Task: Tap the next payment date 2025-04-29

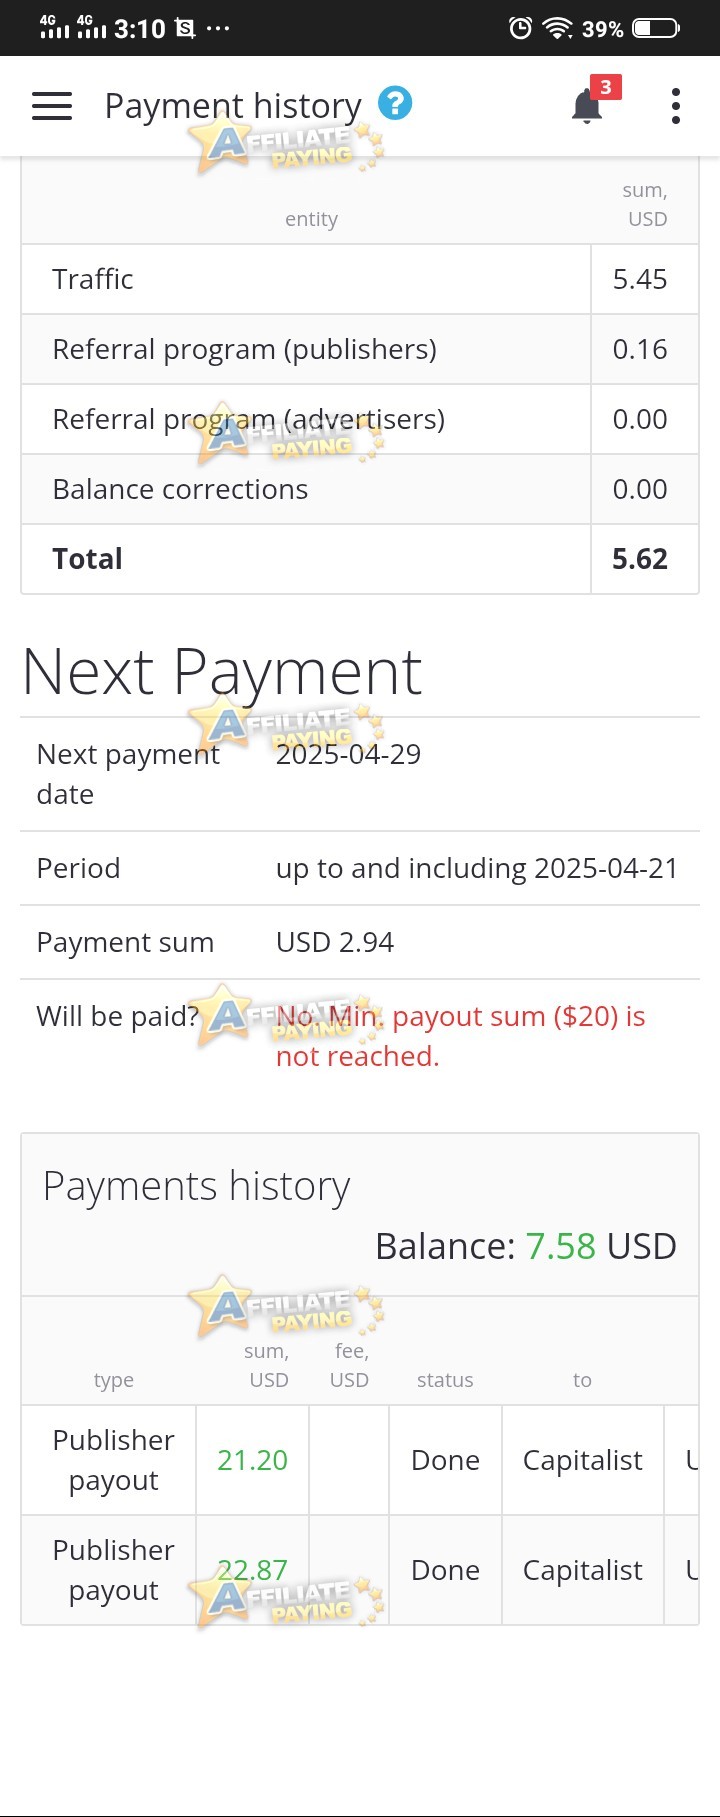Action: 348,754
